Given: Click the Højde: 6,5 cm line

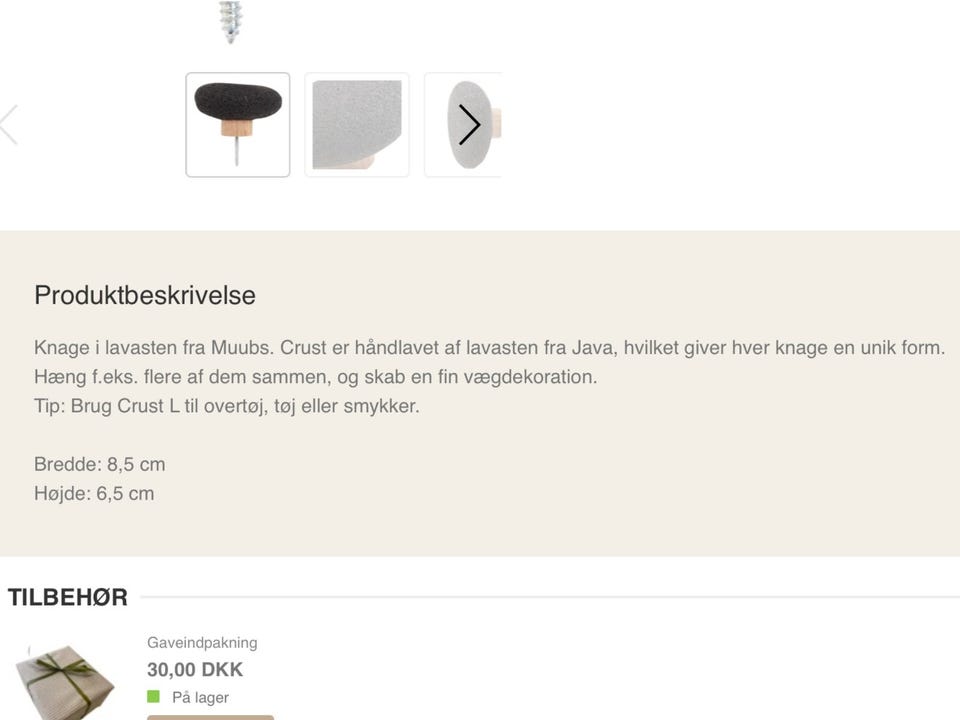Looking at the screenshot, I should pos(94,494).
